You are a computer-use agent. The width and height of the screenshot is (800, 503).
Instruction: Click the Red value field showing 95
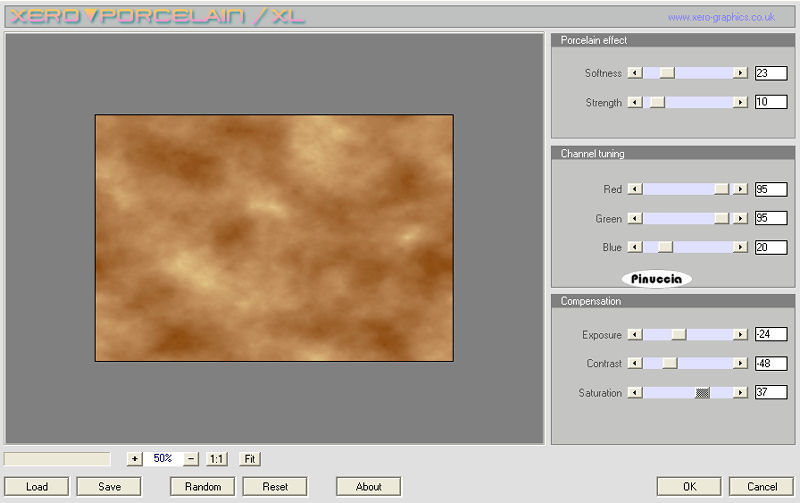(771, 189)
